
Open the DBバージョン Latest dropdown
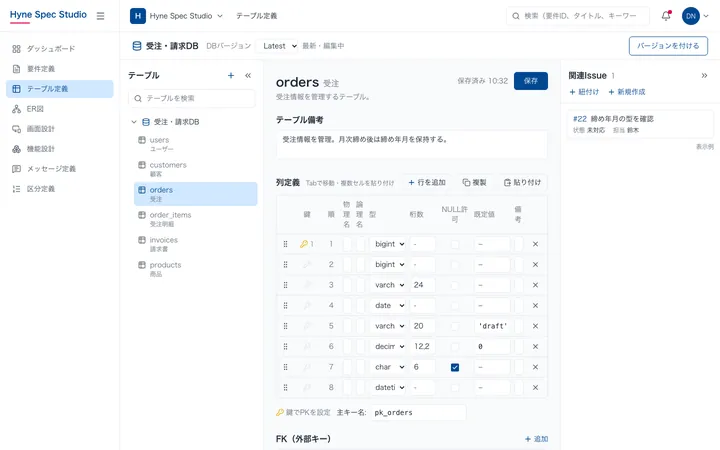click(x=277, y=46)
